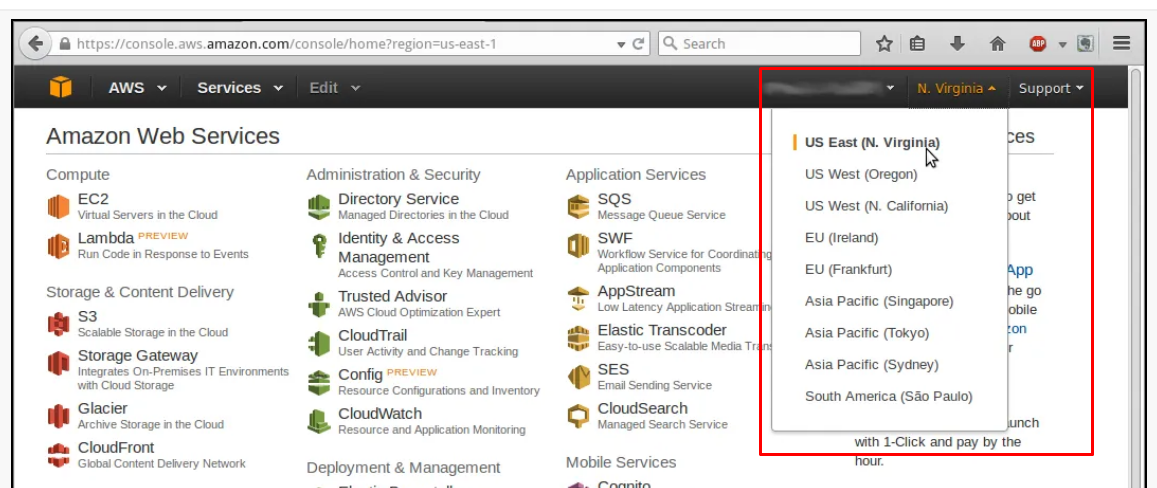Click the browser home icon

click(x=998, y=44)
